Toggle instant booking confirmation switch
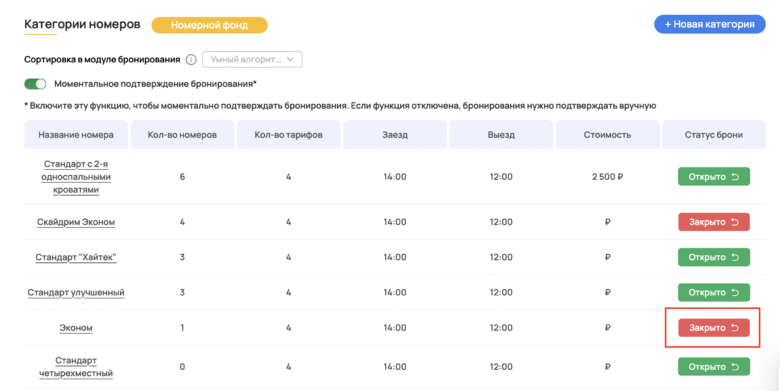This screenshot has height=391, width=780. click(35, 84)
